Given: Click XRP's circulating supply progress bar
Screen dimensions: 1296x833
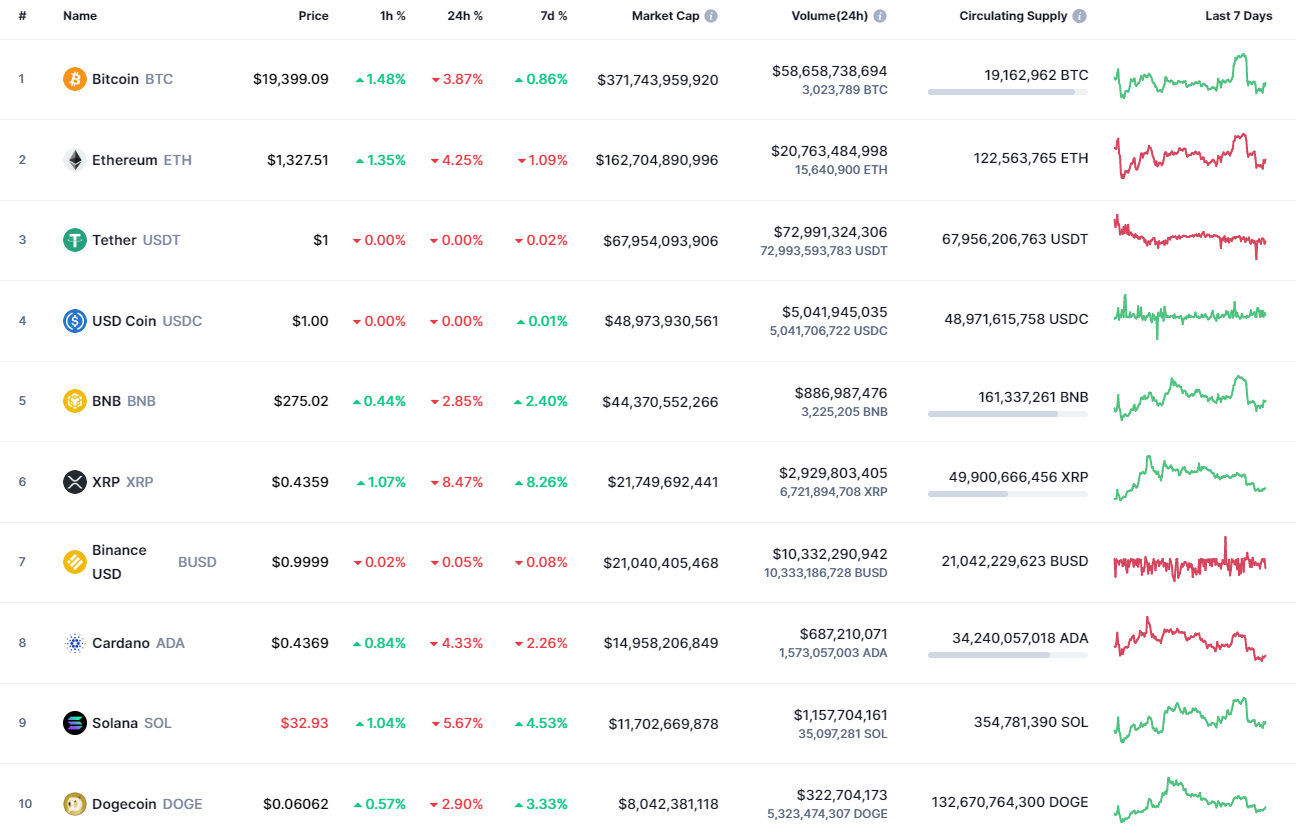Looking at the screenshot, I should coord(1008,492).
